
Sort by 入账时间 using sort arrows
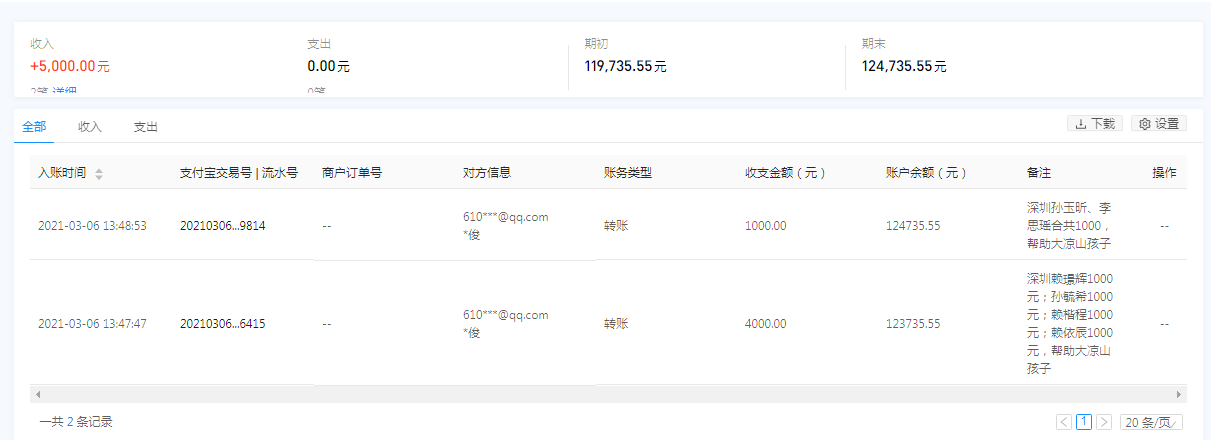coord(99,174)
